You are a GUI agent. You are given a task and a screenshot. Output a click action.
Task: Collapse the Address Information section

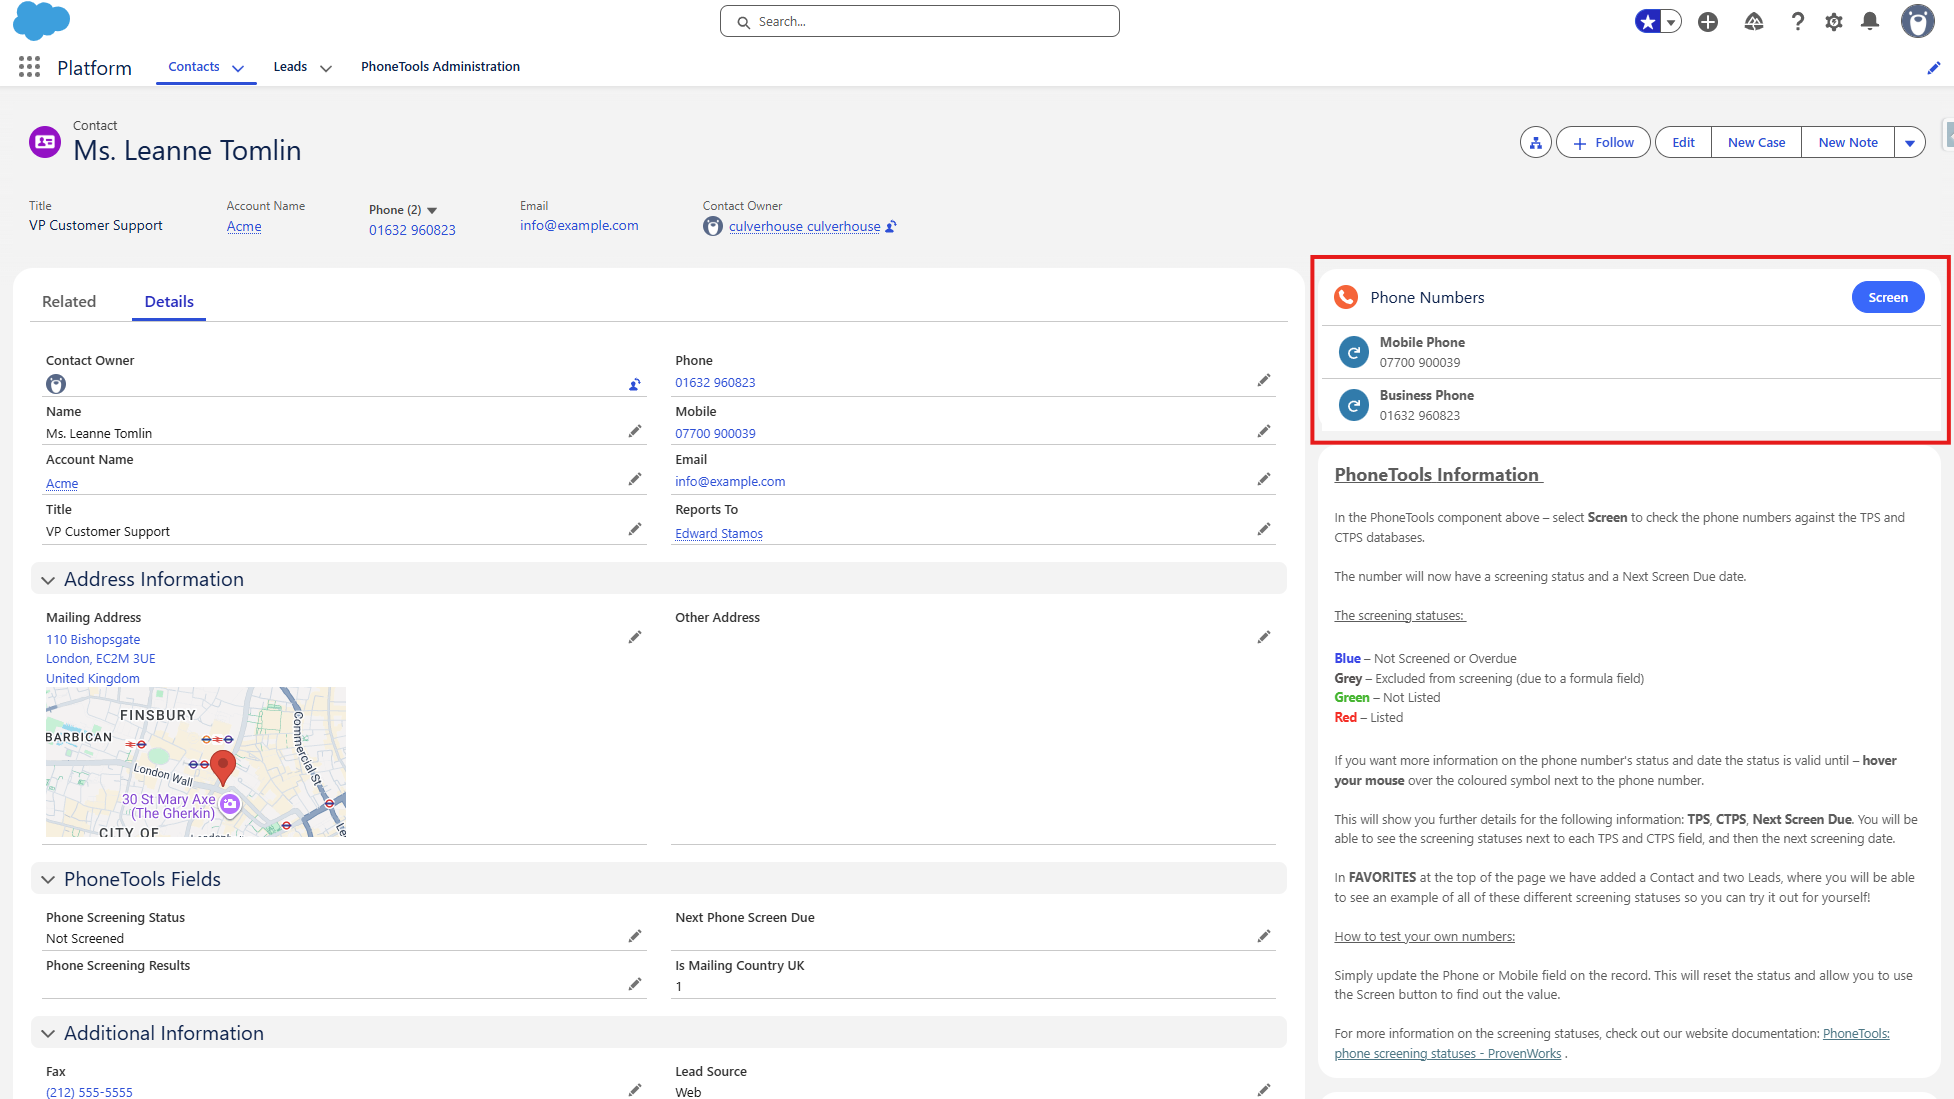click(x=48, y=580)
